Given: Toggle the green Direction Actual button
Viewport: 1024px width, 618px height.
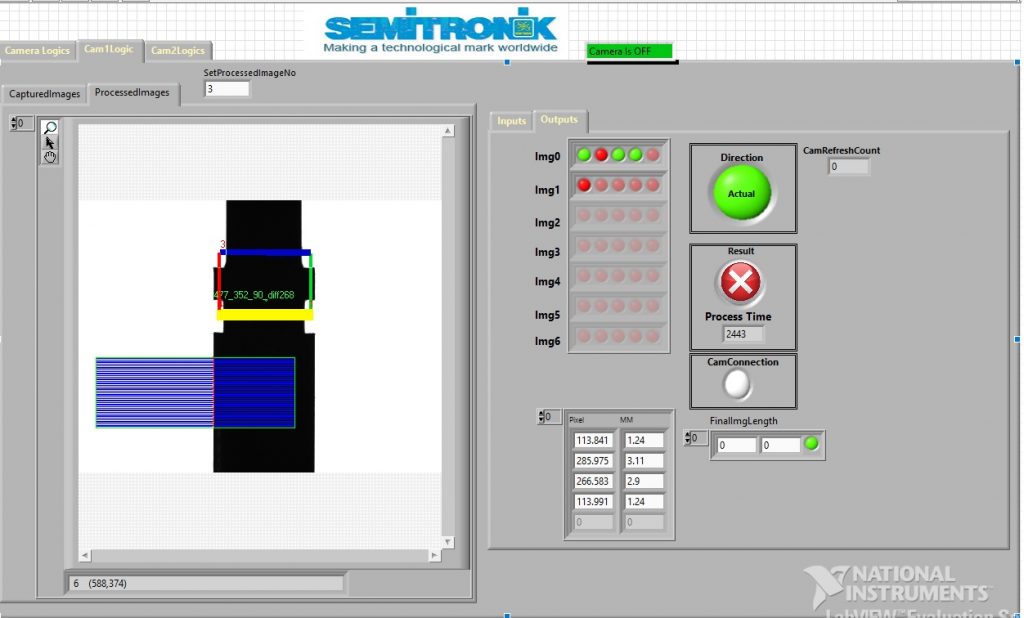Looking at the screenshot, I should 741,193.
